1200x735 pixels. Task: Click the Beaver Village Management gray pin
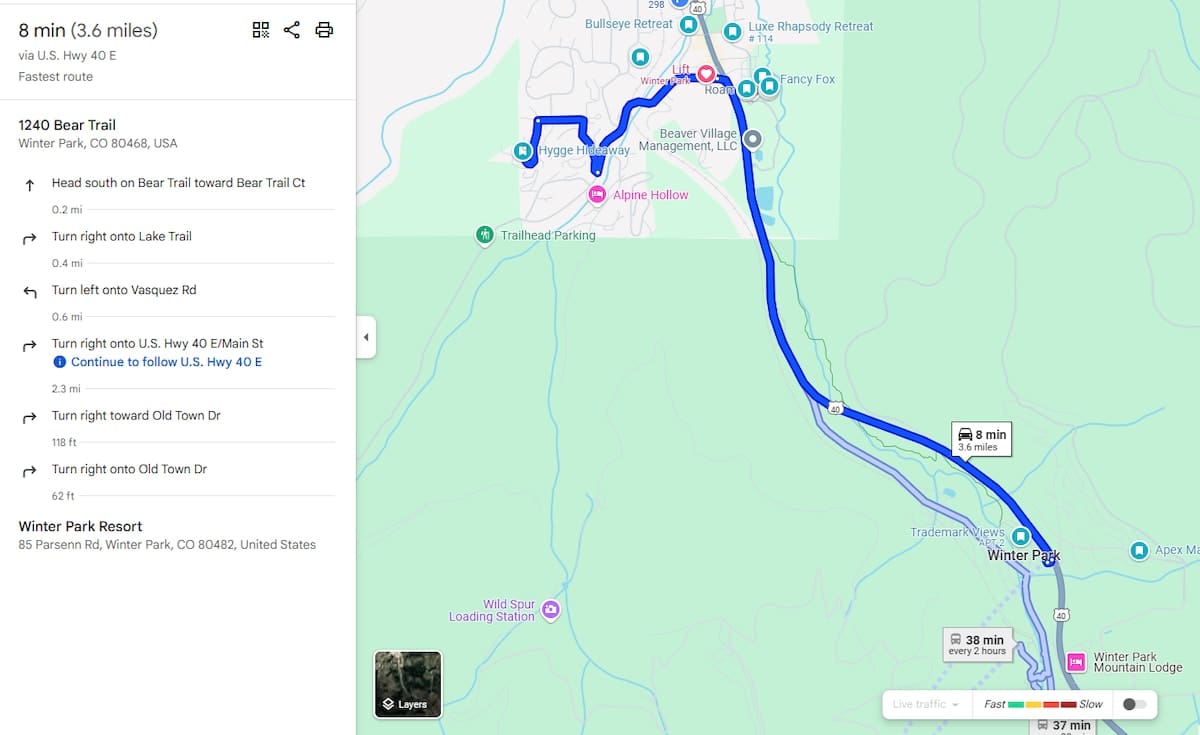(753, 140)
